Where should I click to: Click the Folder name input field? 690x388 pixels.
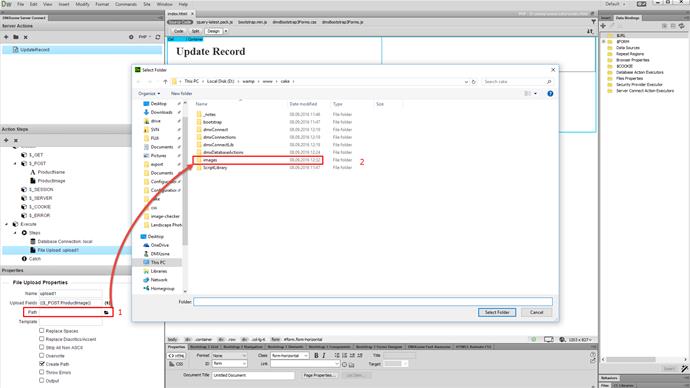(373, 302)
